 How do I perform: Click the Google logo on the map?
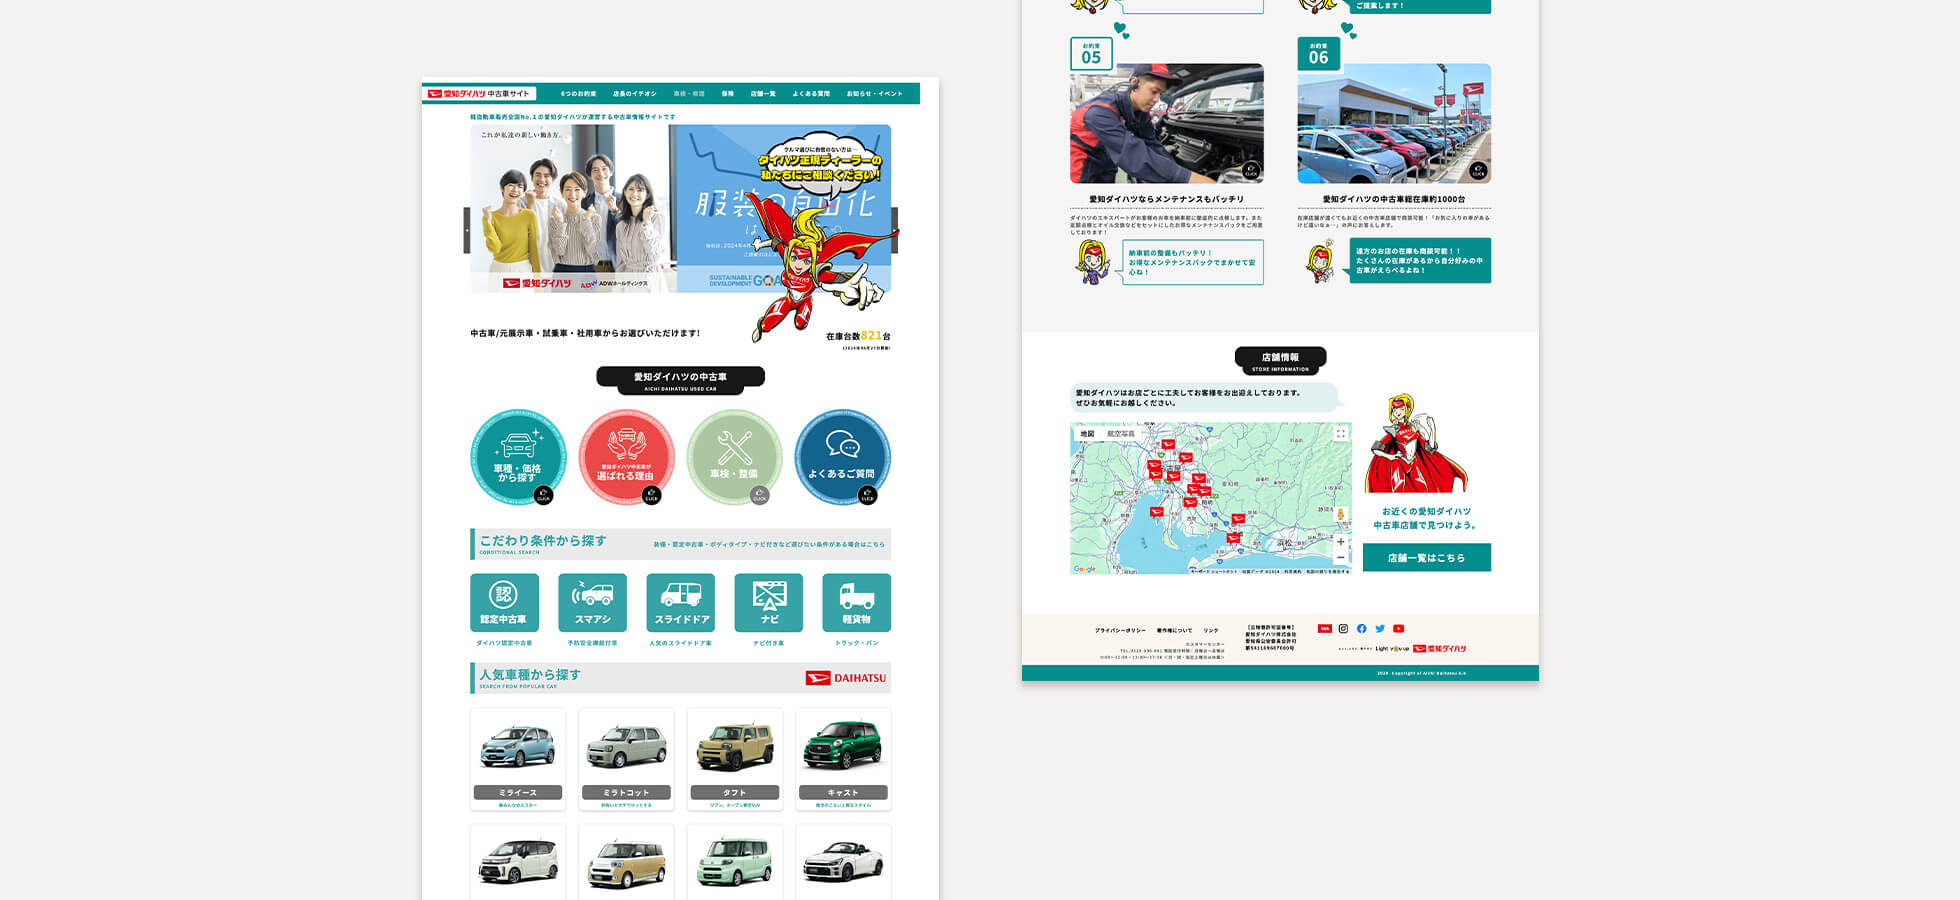point(1084,569)
